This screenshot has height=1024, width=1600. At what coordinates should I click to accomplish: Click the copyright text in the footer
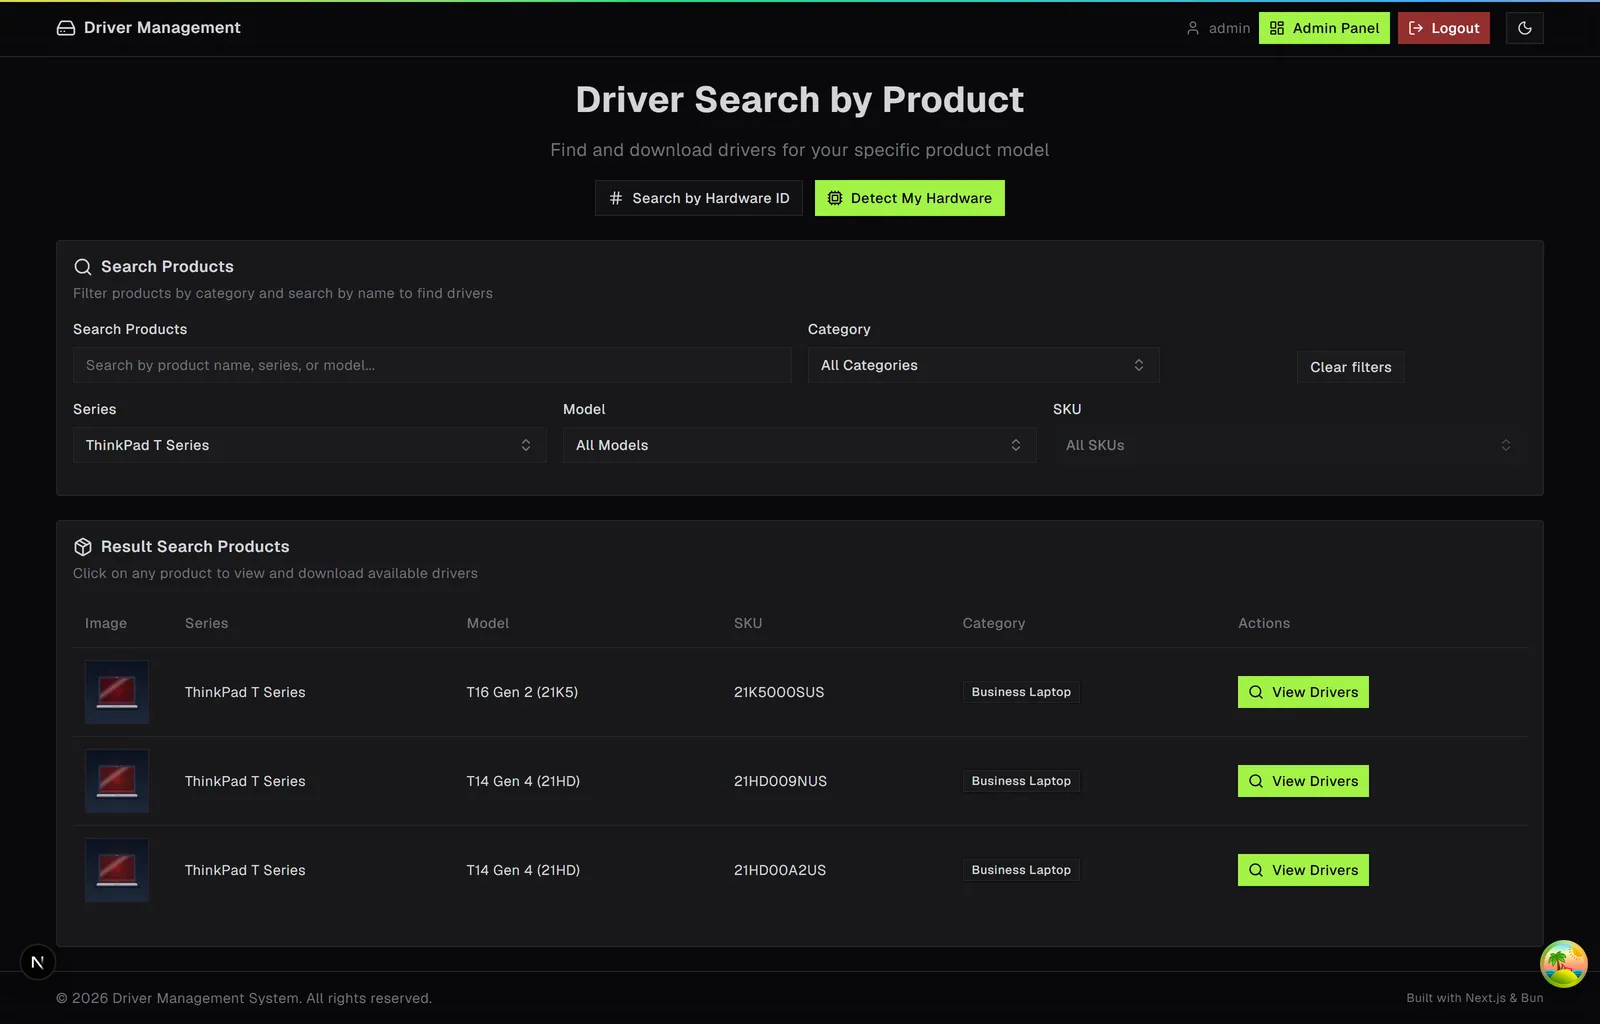(244, 998)
